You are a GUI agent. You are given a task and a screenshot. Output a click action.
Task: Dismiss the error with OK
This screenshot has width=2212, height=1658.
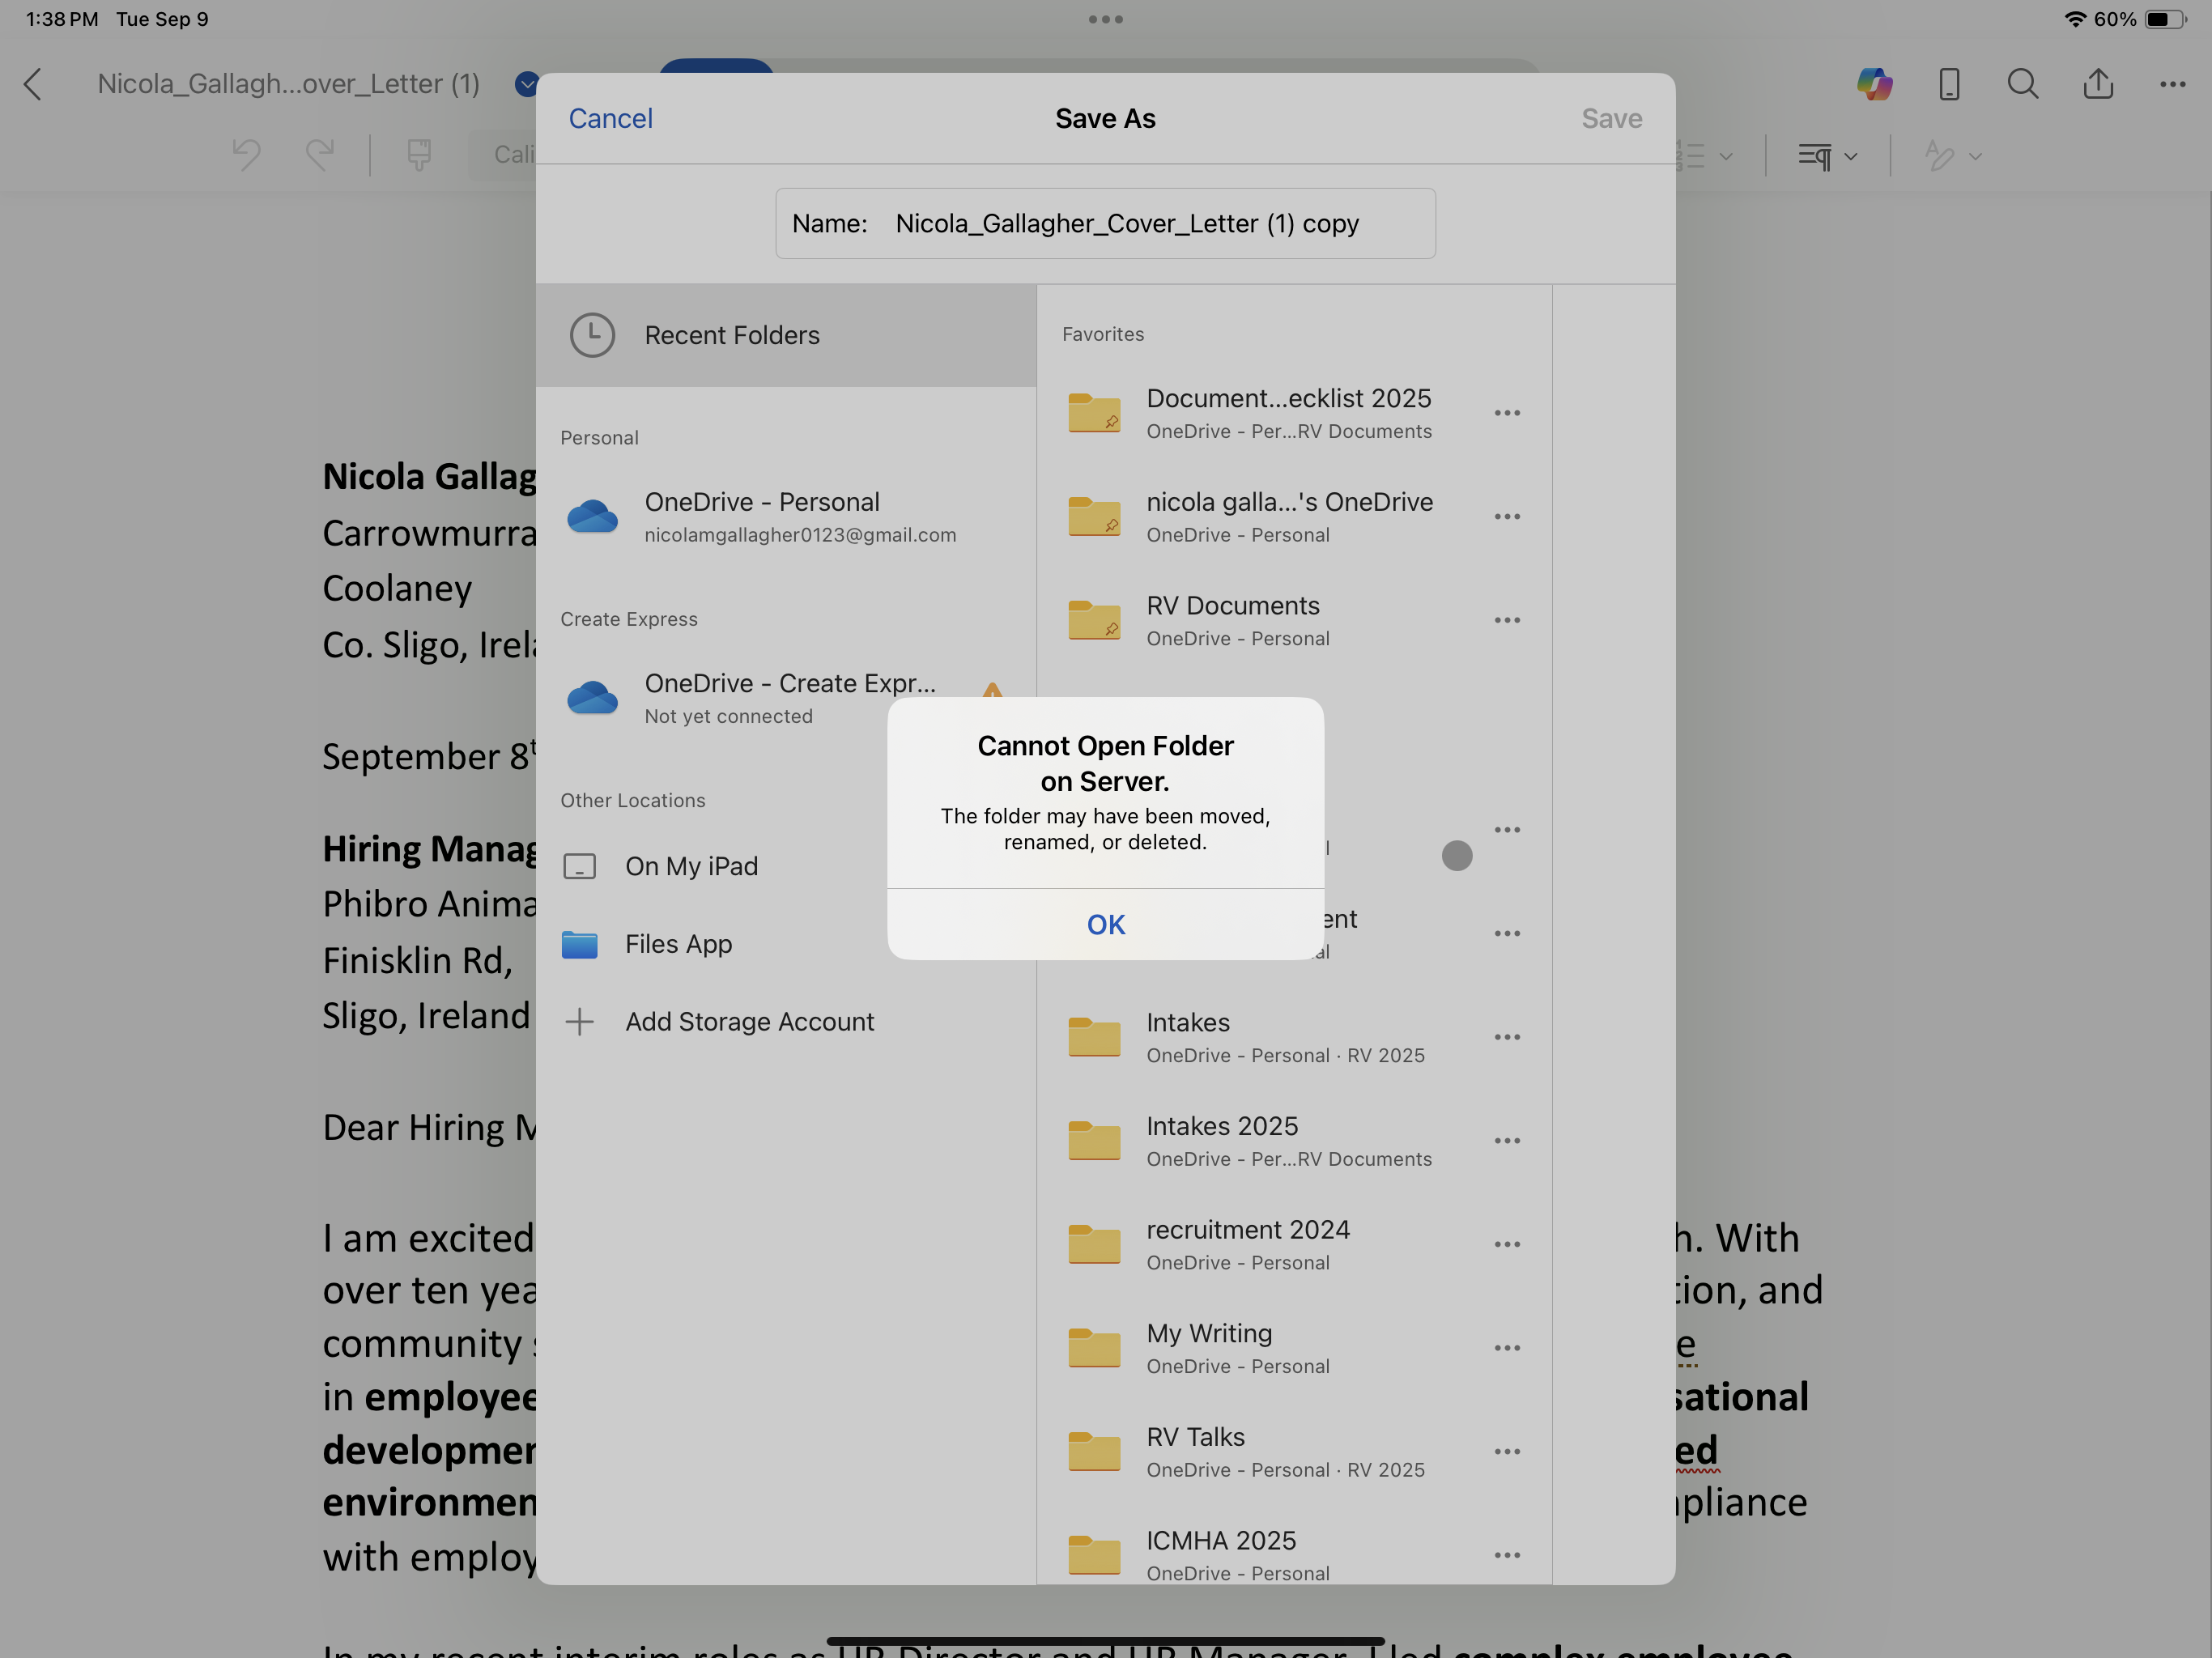tap(1105, 924)
